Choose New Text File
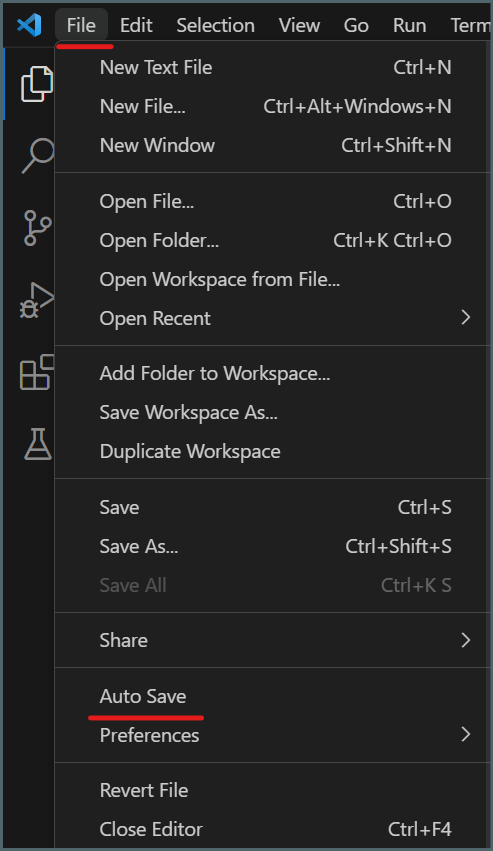Viewport: 493px width, 851px height. [273, 67]
